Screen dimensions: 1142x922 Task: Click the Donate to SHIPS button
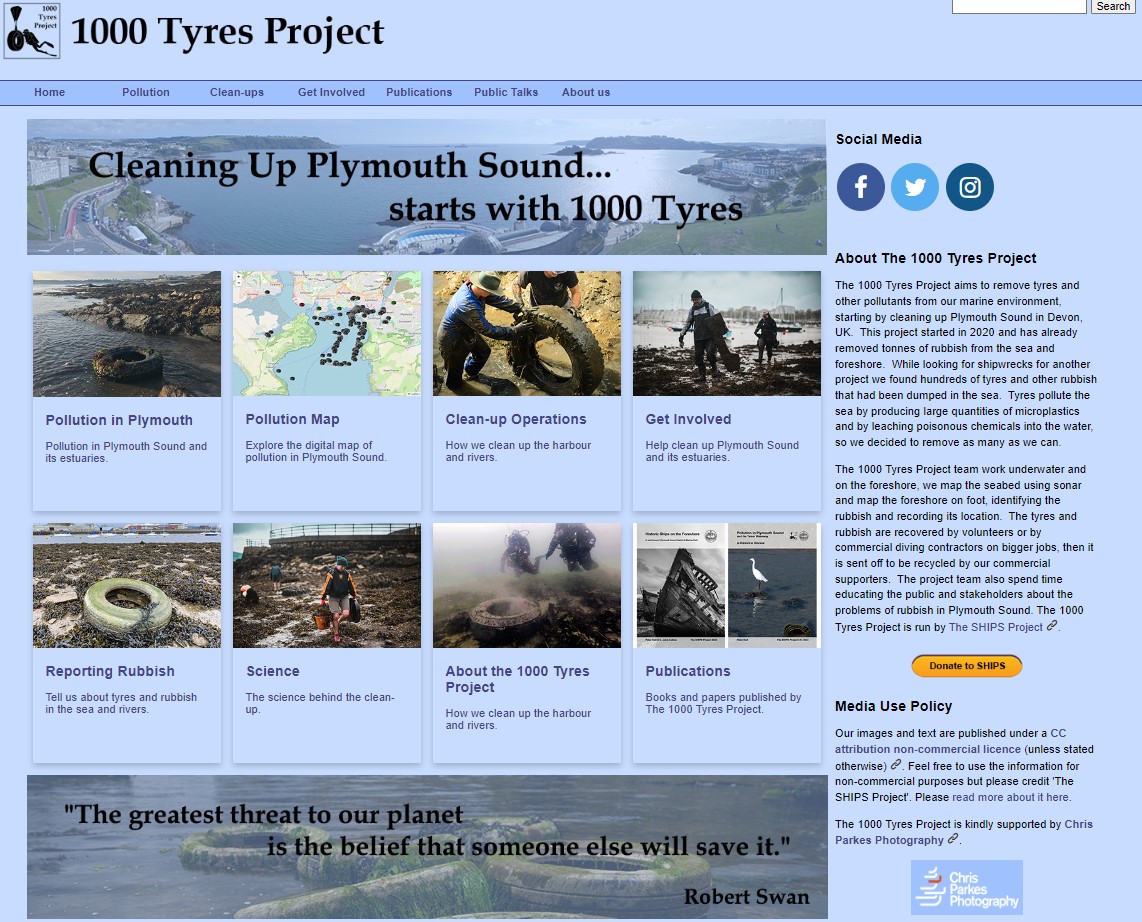[966, 665]
